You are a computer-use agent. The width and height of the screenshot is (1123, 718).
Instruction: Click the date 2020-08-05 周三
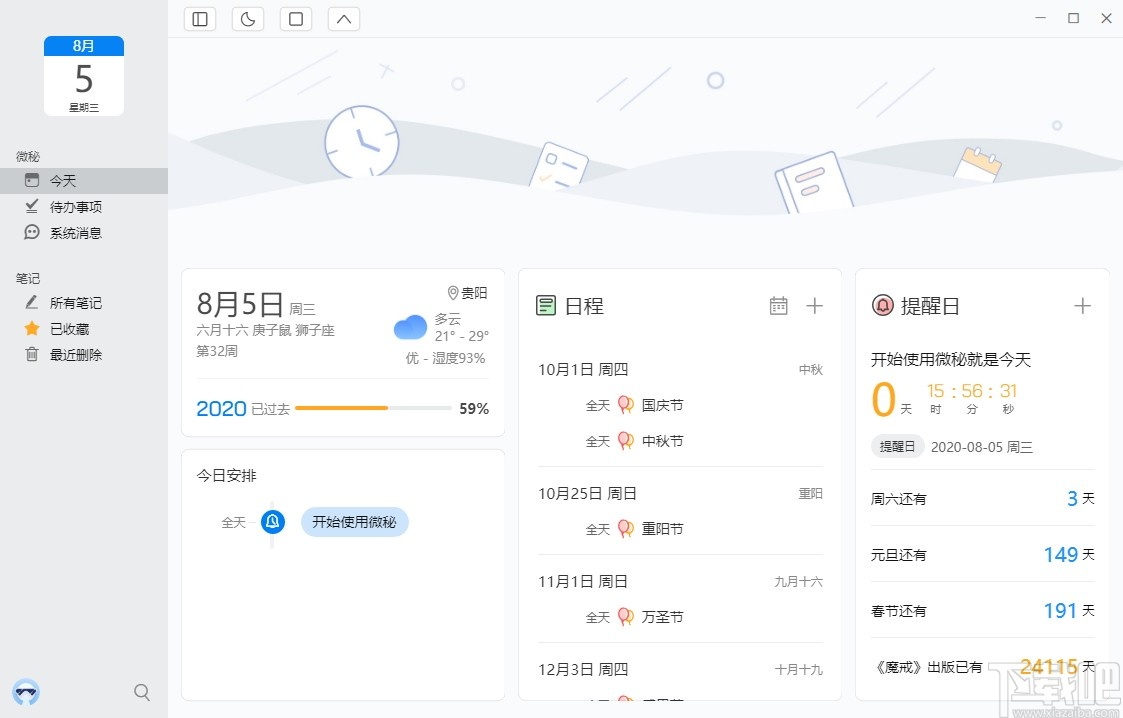[x=982, y=447]
